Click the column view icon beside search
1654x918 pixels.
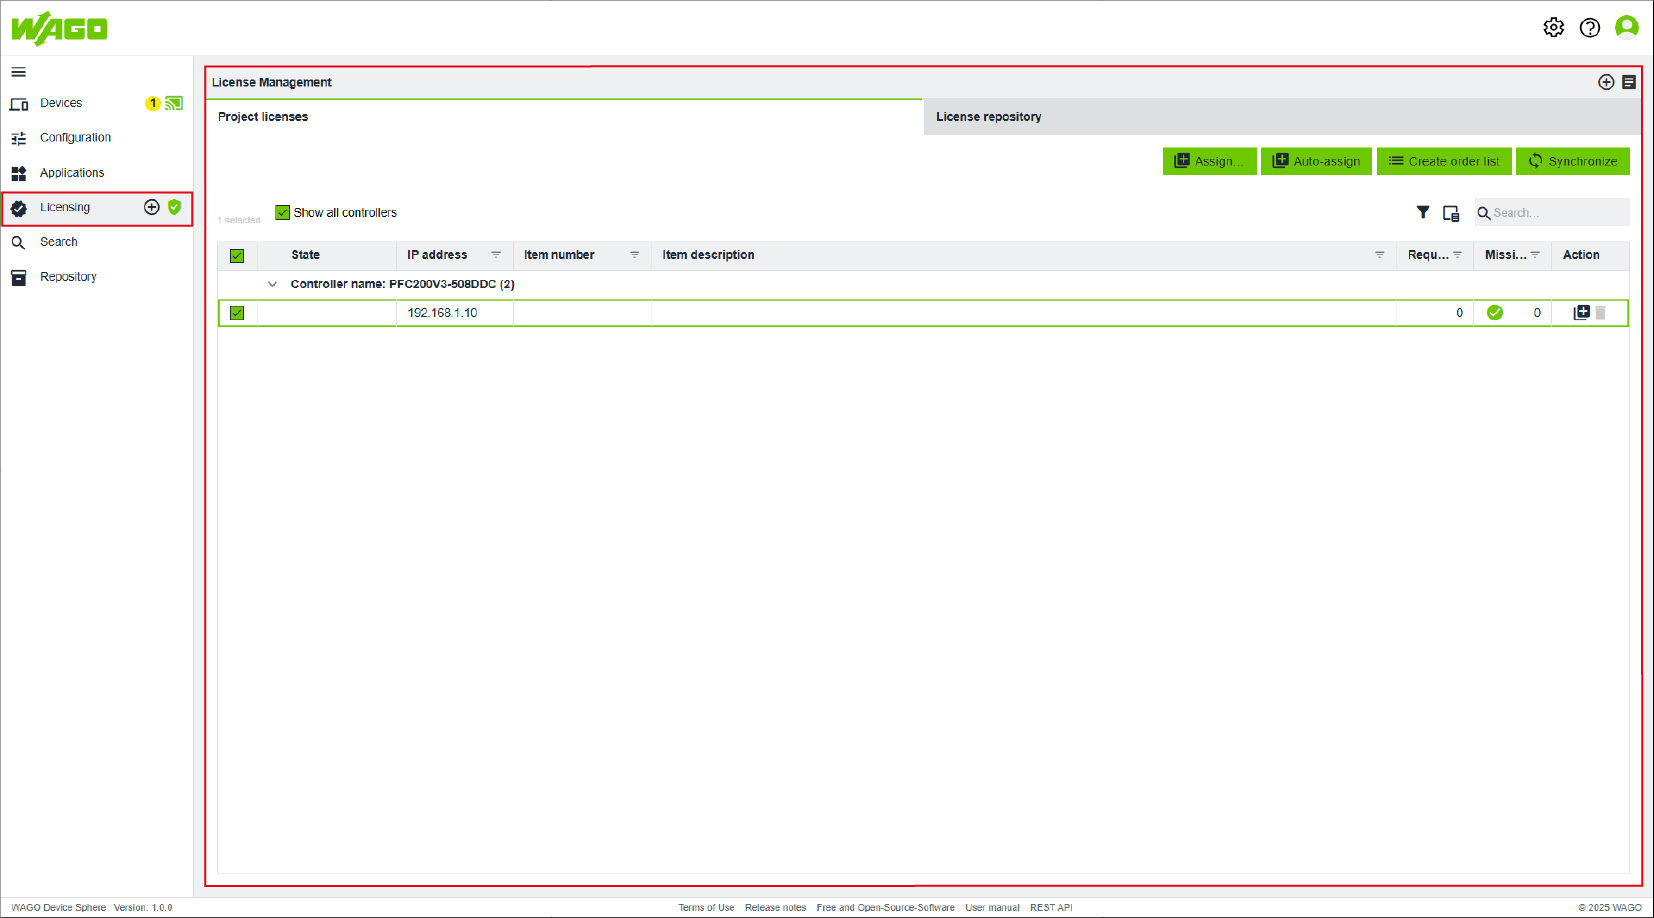point(1451,213)
